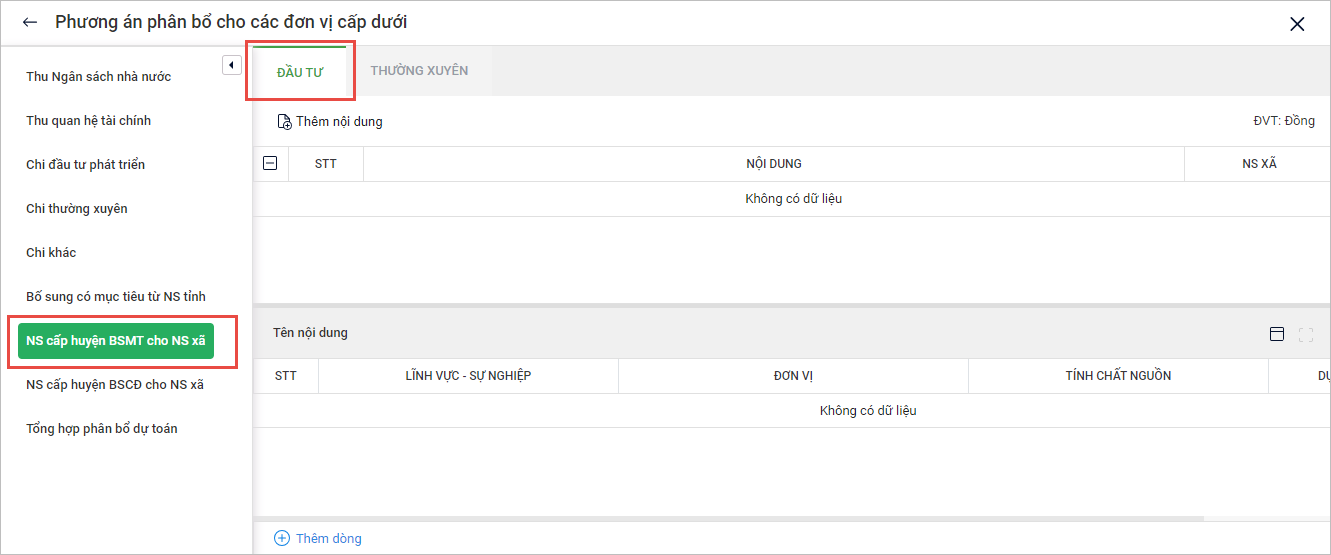Open Tổng hợp phân bổ dự toán

tap(101, 429)
